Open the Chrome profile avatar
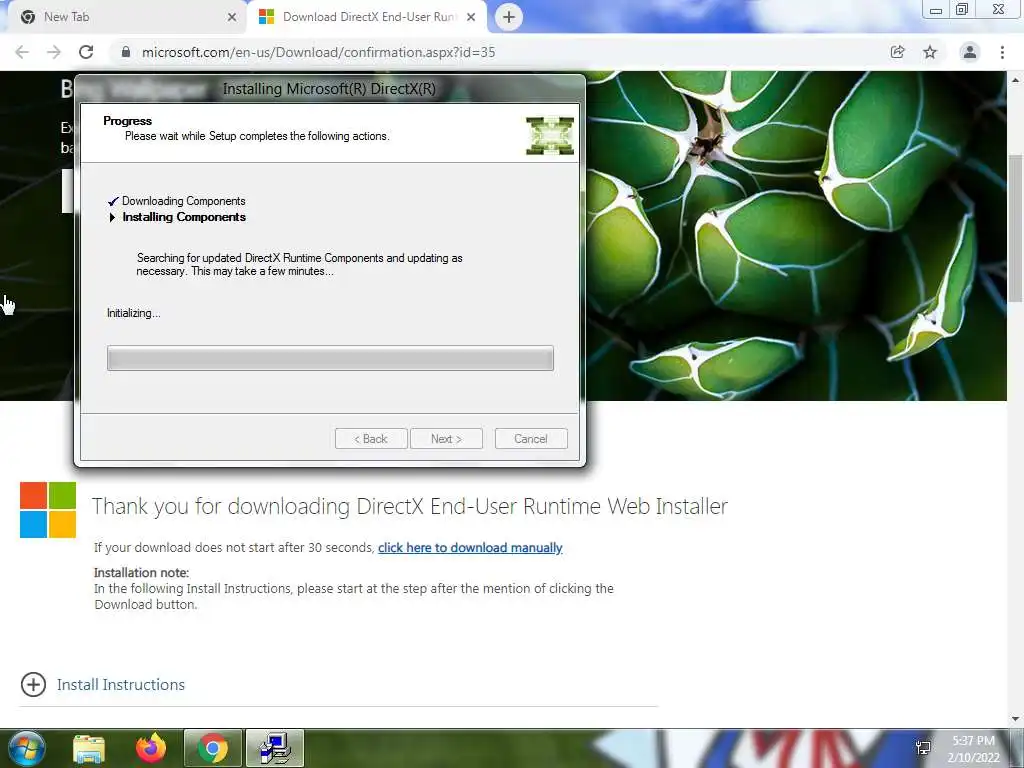The width and height of the screenshot is (1024, 768). coord(970,52)
